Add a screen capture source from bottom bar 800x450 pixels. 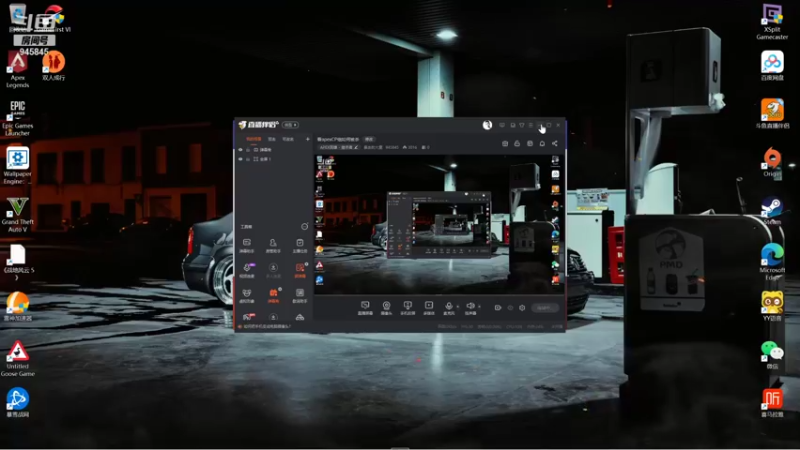[x=365, y=308]
